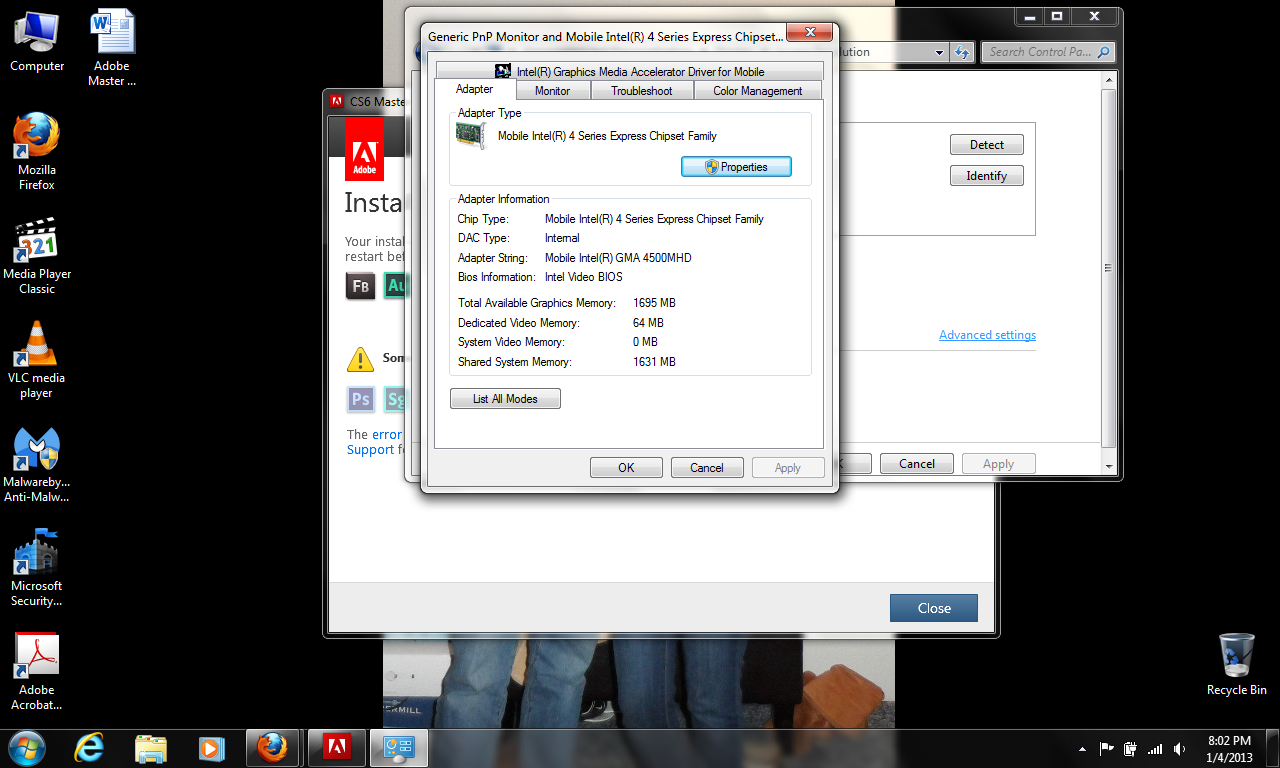Image resolution: width=1280 pixels, height=768 pixels.
Task: Open the Computer desktop icon
Action: [36, 41]
